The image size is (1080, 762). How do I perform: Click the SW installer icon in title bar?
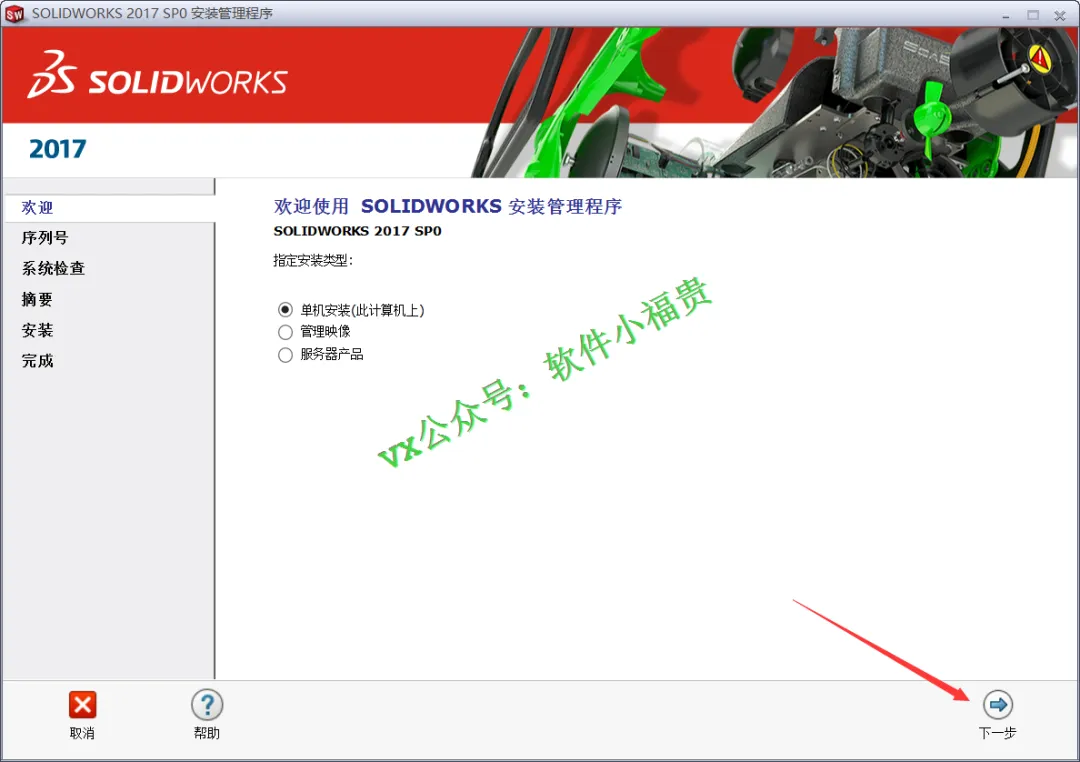(x=14, y=14)
